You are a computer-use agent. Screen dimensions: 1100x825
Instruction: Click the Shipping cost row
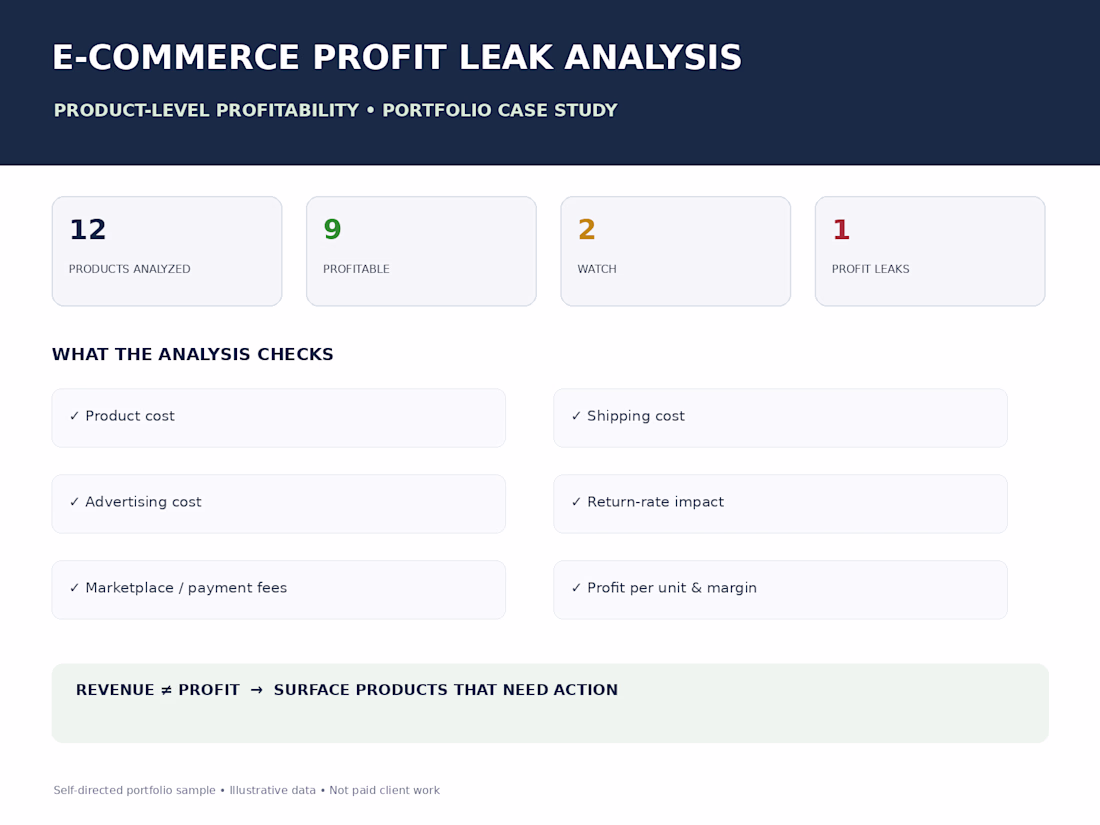[781, 418]
